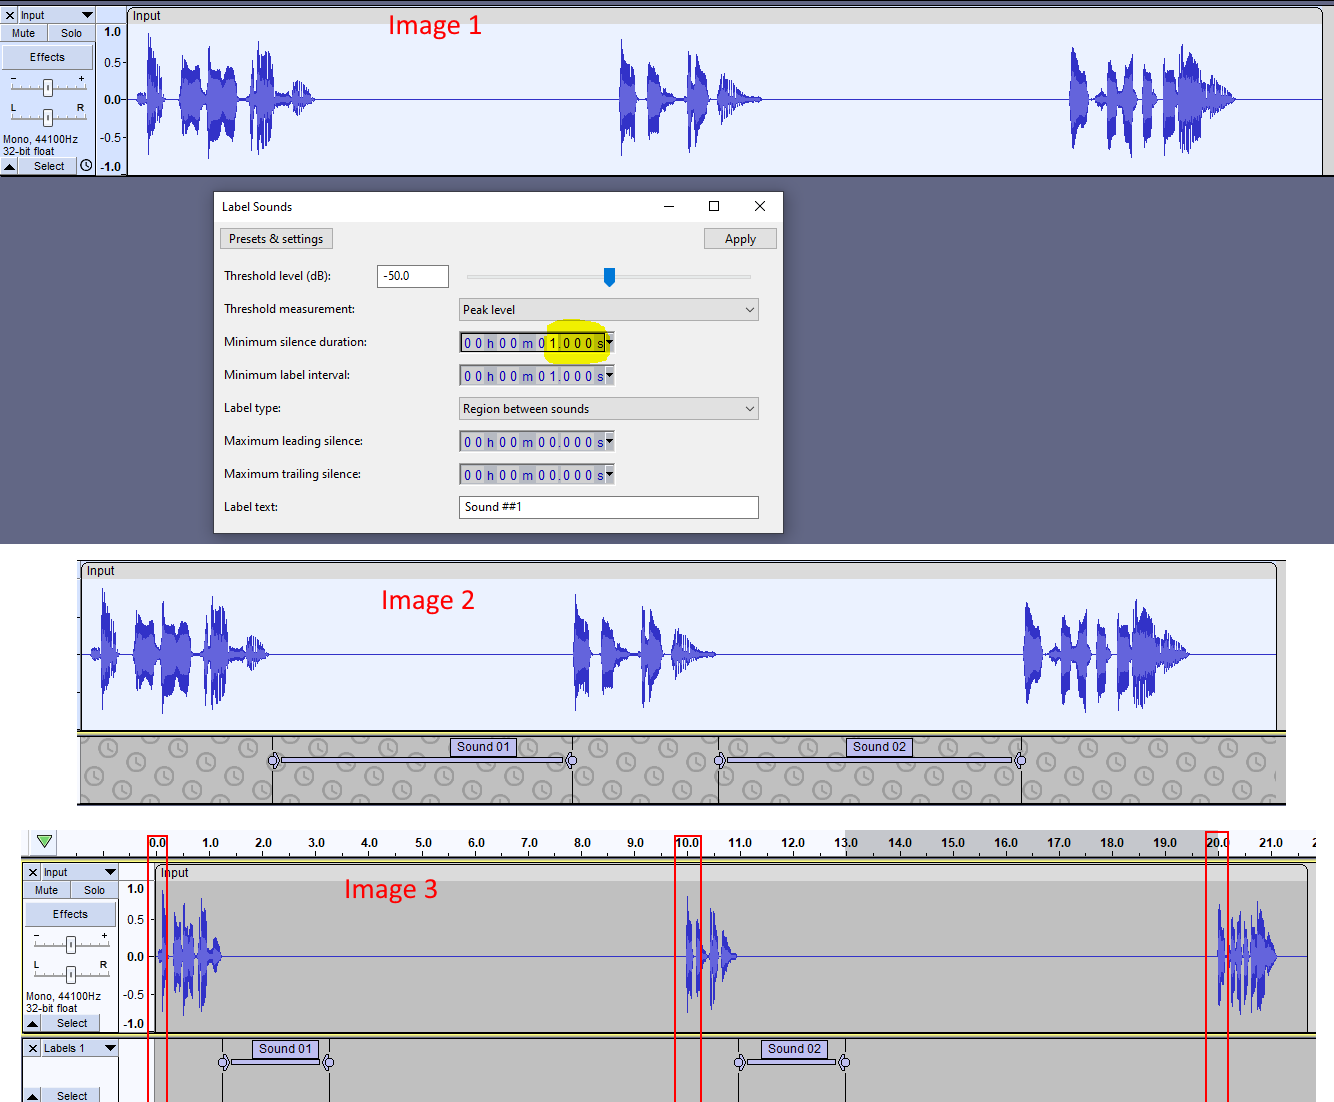This screenshot has height=1102, width=1334.
Task: Collapse the Labels track using its arrow icon
Action: pos(31,1096)
